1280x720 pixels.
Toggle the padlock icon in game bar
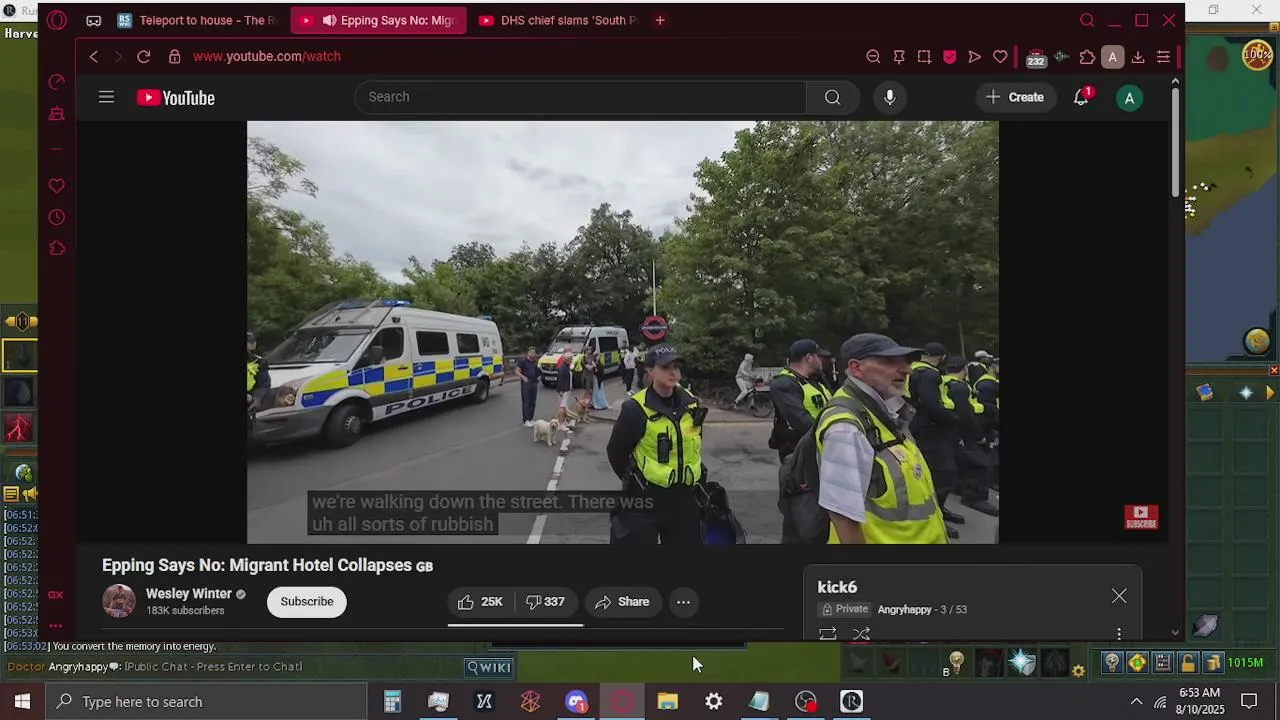pos(1188,662)
